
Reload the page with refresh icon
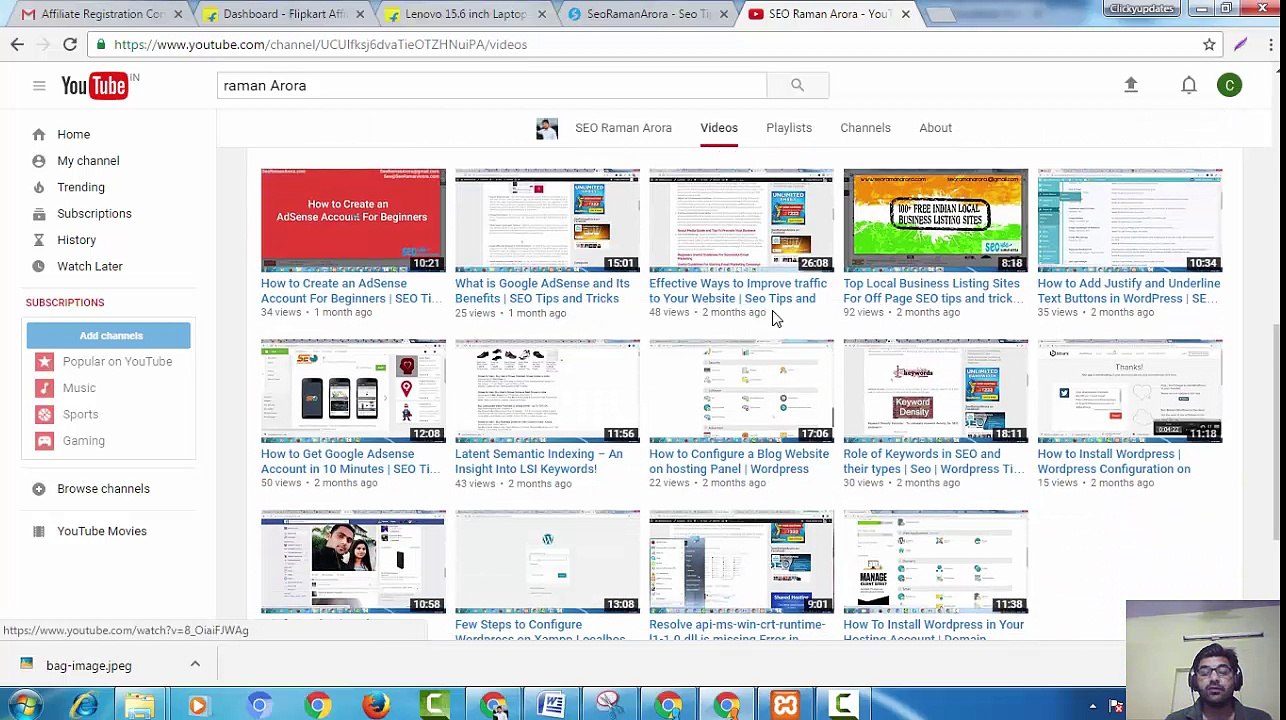point(70,44)
